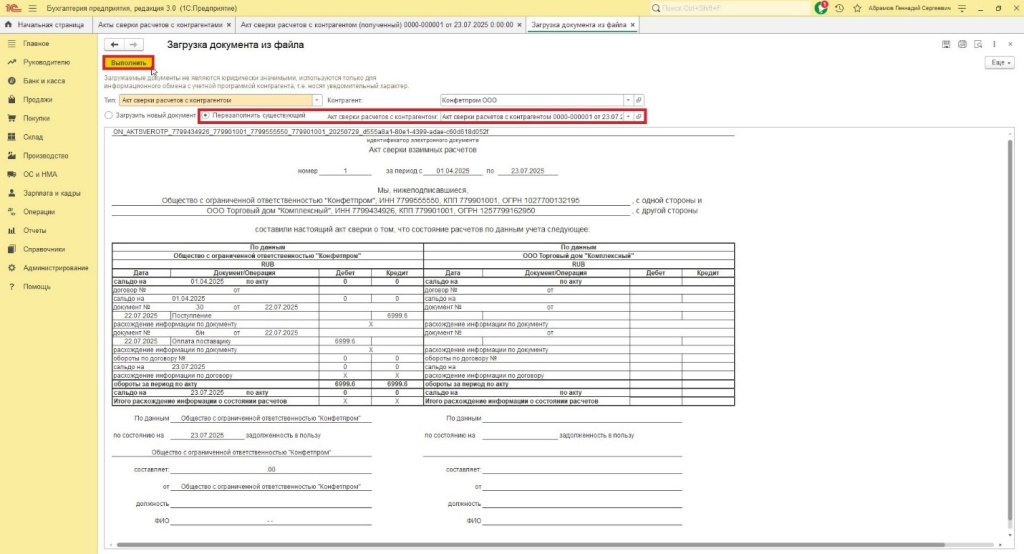Click the save document diskette icon
The width and height of the screenshot is (1024, 554).
(x=946, y=45)
